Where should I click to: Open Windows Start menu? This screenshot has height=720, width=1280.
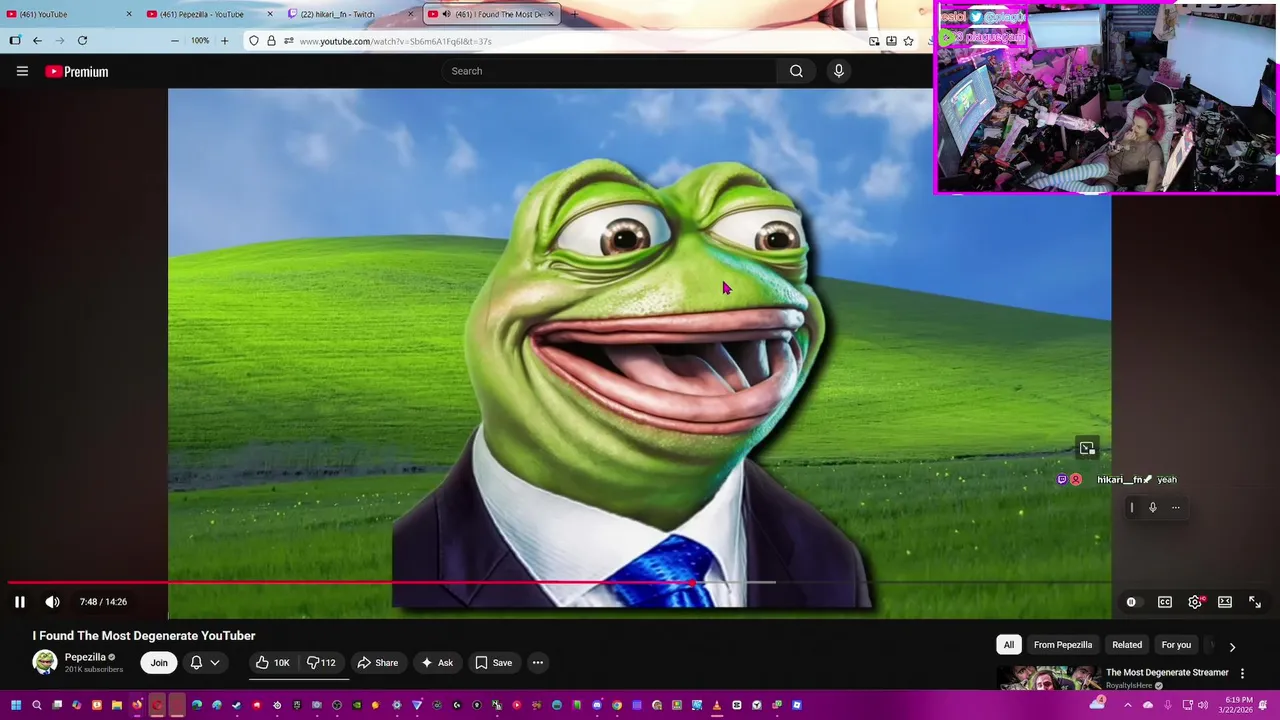pos(16,705)
